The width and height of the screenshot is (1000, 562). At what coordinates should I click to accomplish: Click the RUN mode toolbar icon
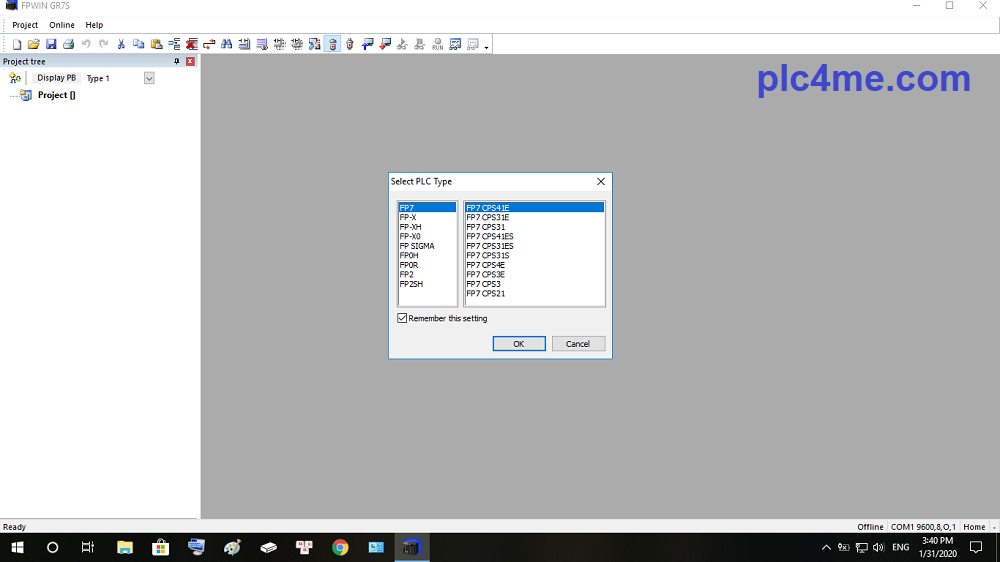pyautogui.click(x=437, y=44)
